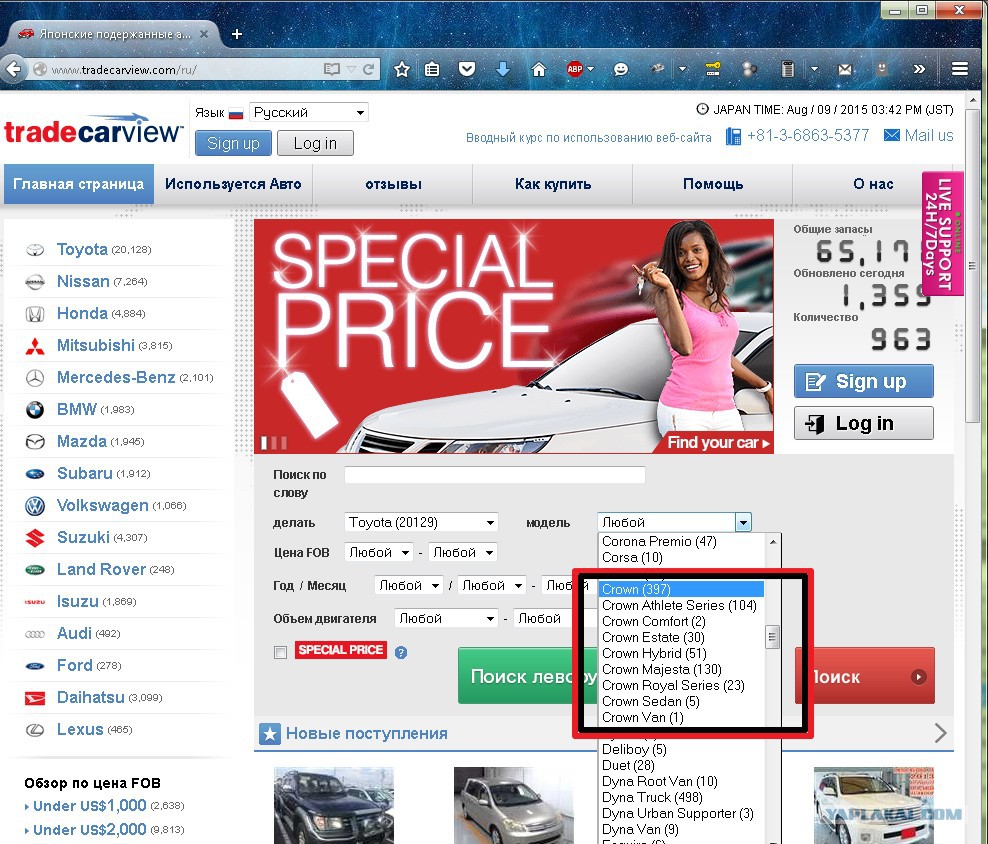The width and height of the screenshot is (988, 844).
Task: Click the Toyota brand logo in the sidebar
Action: pyautogui.click(x=35, y=250)
